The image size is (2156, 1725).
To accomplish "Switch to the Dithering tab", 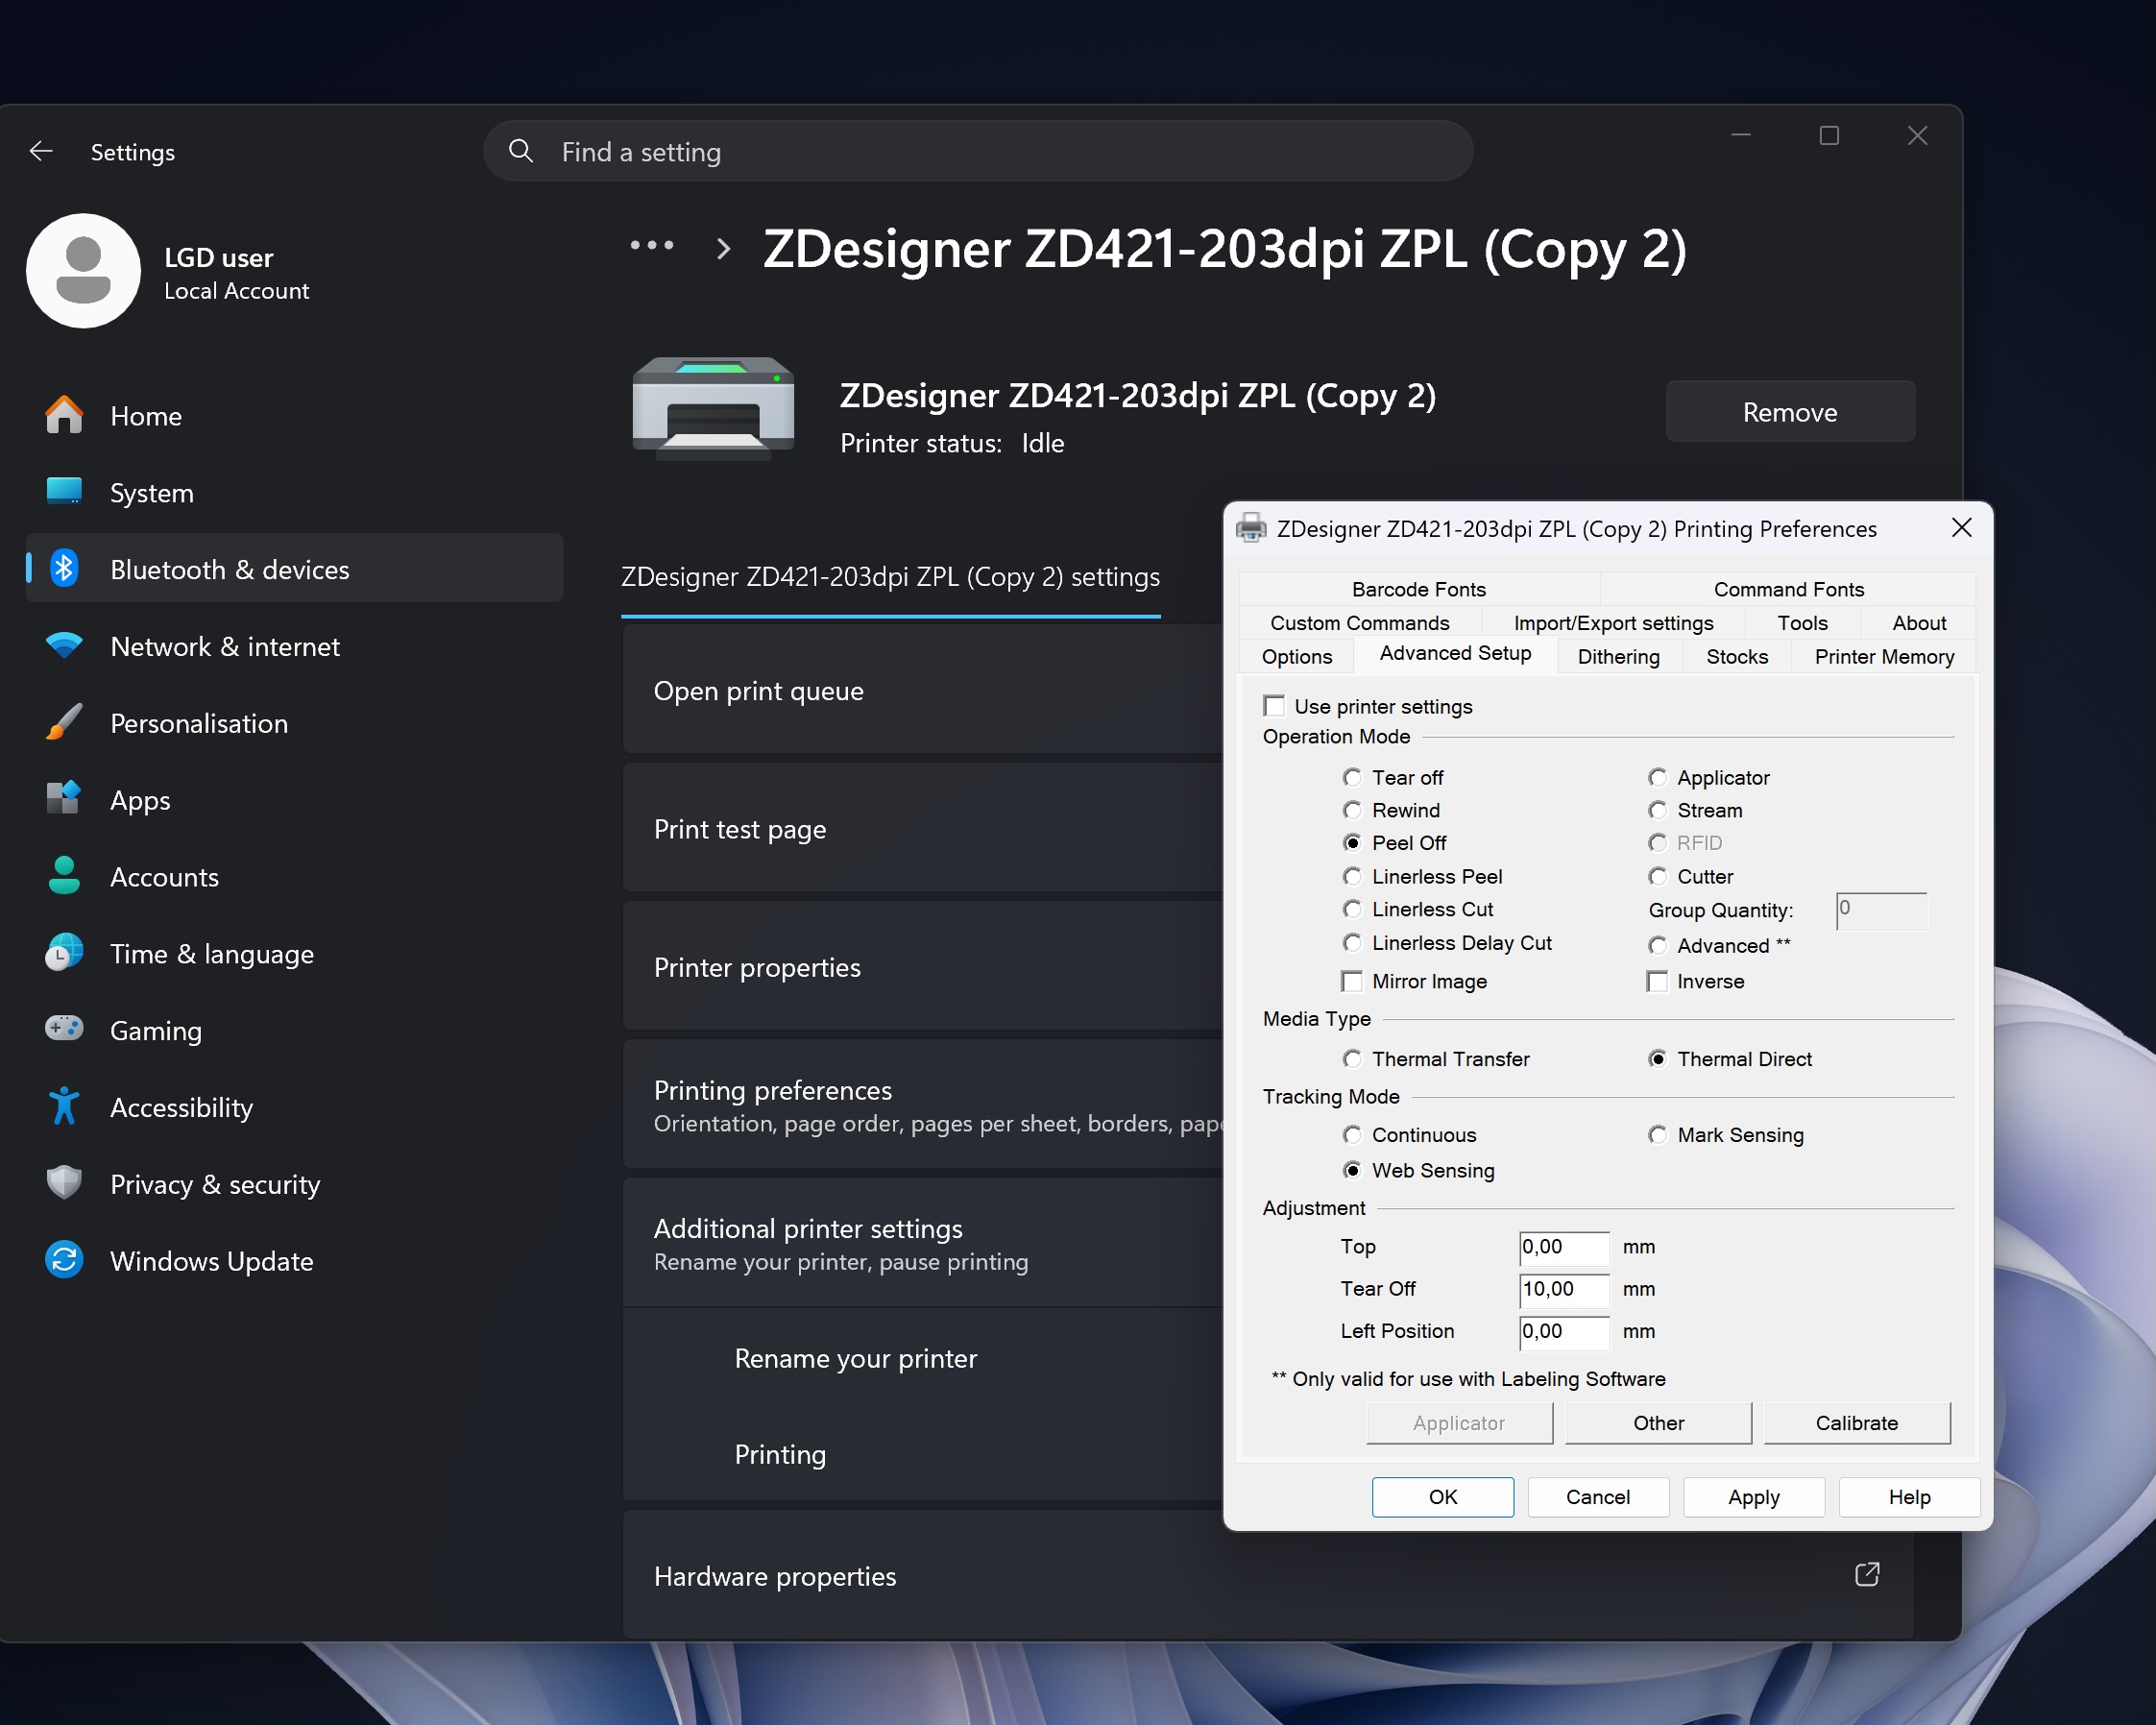I will (1618, 656).
